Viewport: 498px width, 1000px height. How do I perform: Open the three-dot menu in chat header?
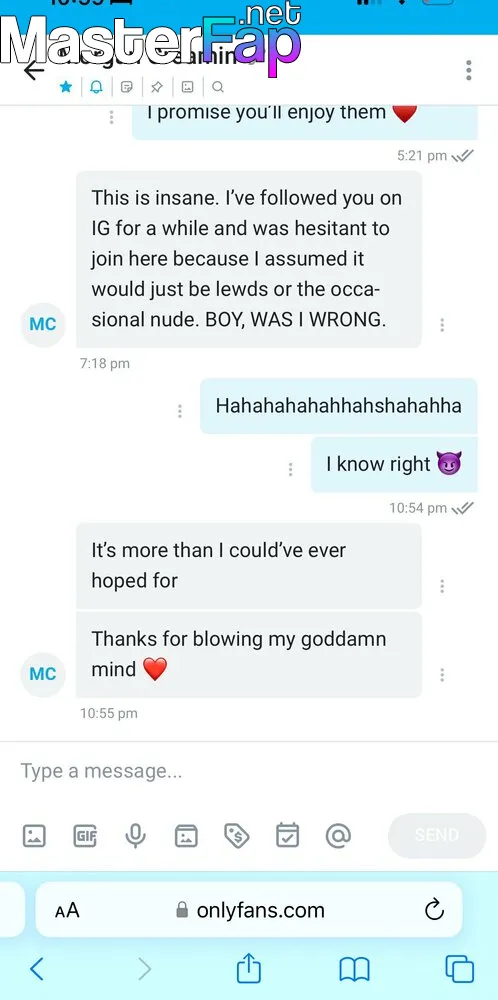coord(469,70)
